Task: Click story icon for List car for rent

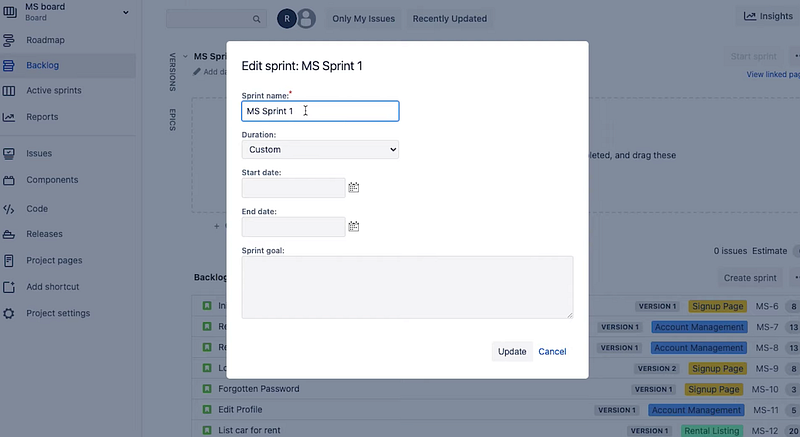Action: [207, 430]
